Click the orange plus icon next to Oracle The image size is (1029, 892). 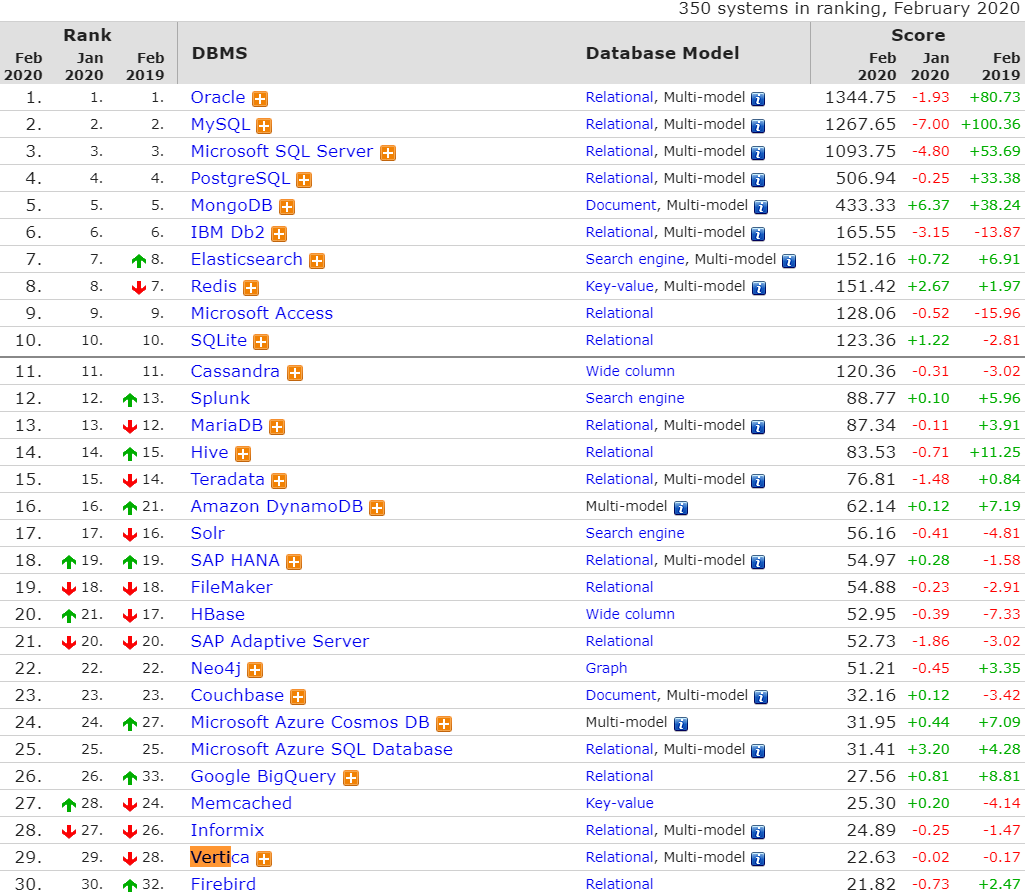pyautogui.click(x=260, y=99)
